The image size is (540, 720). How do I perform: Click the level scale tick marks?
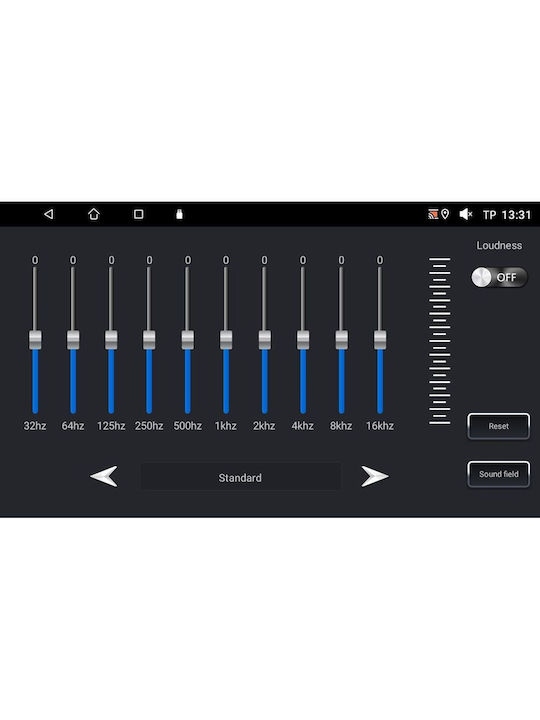click(x=439, y=341)
